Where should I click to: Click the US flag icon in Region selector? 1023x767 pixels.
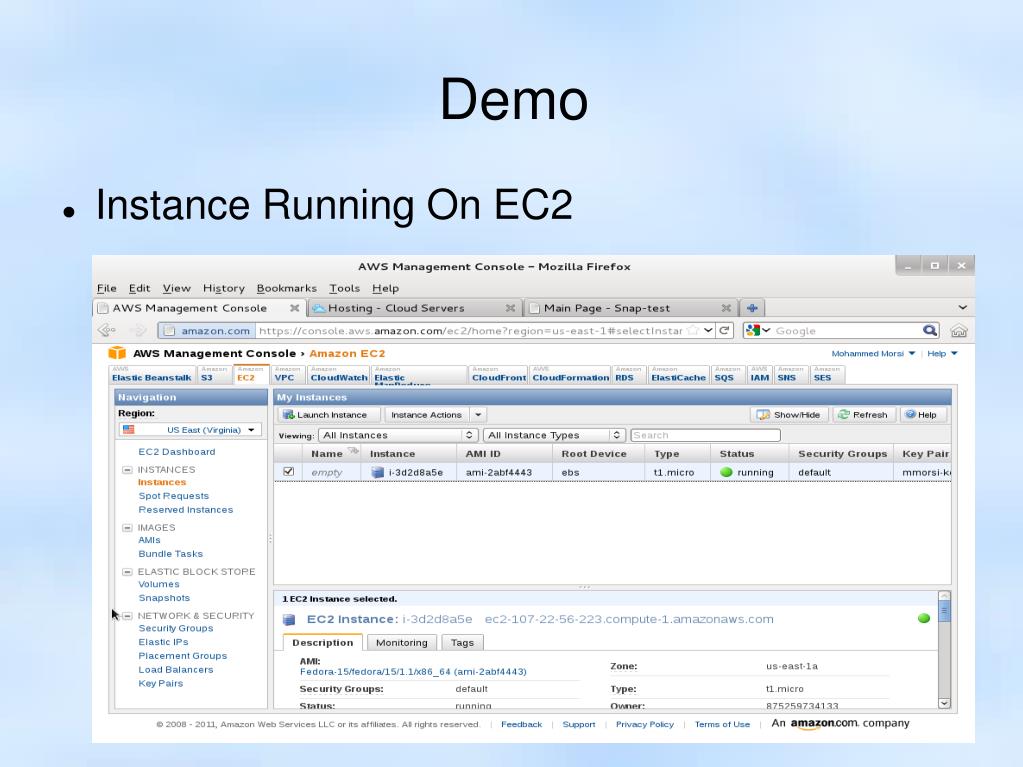click(x=129, y=430)
